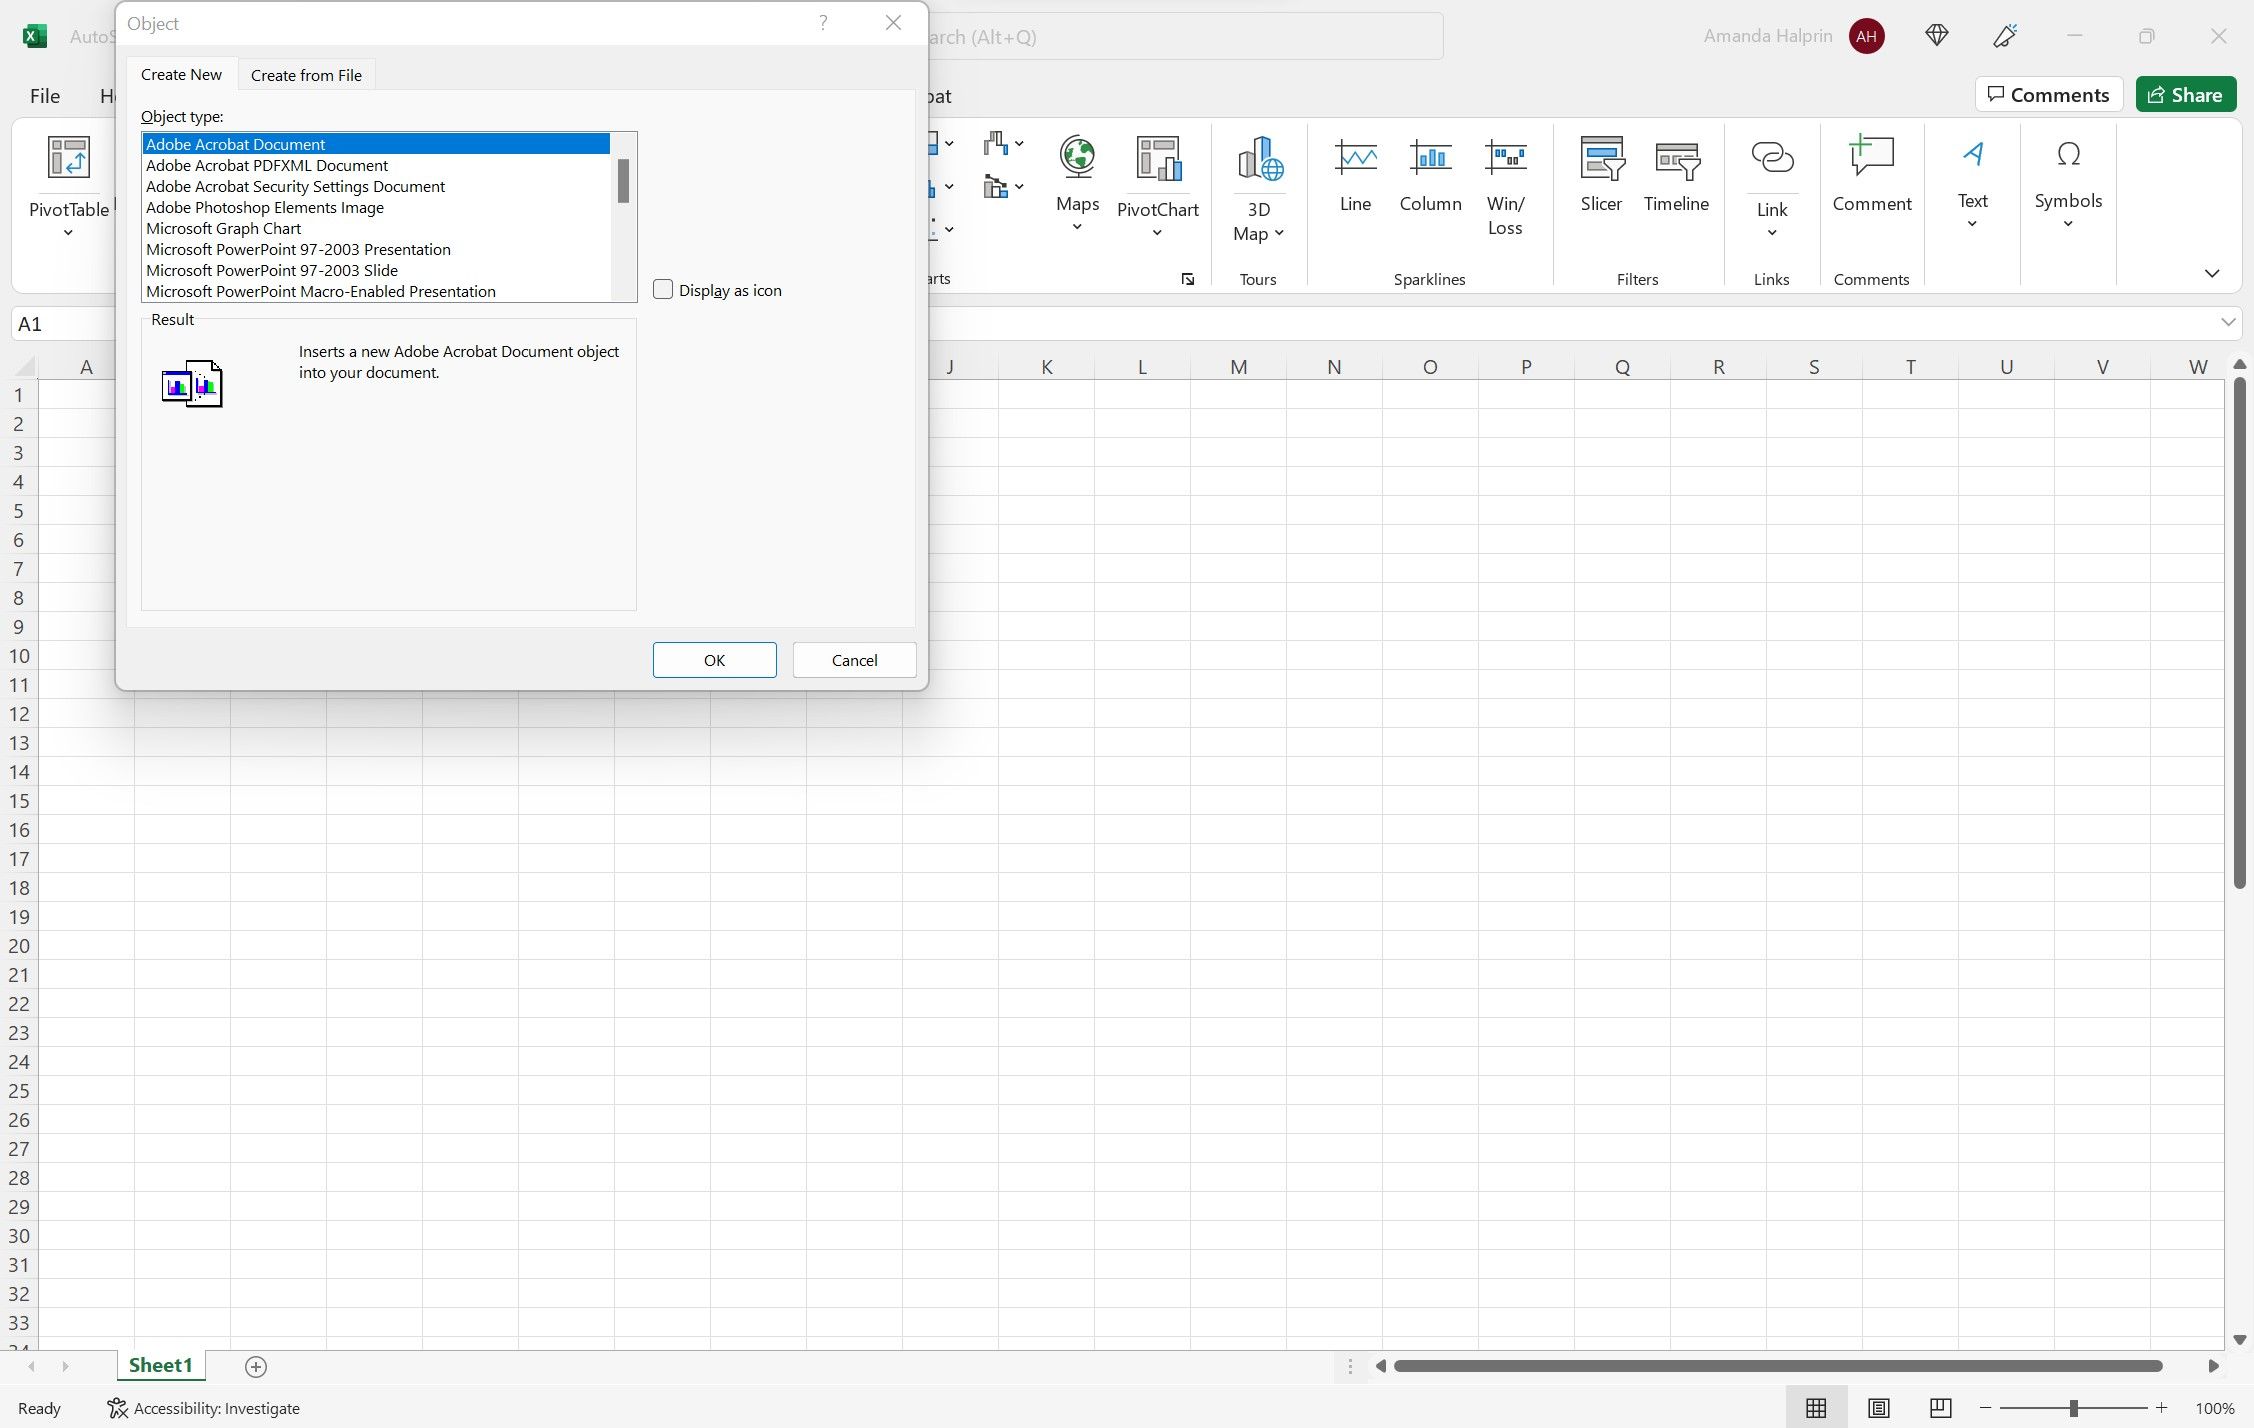Expand the Link dropdown options
This screenshot has width=2254, height=1428.
[x=1771, y=231]
